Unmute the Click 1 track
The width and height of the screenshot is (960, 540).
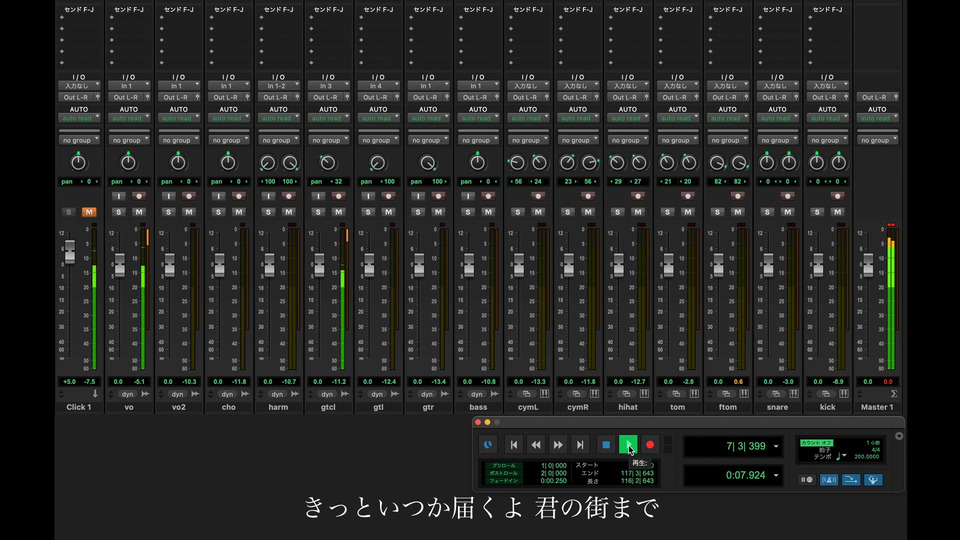88,212
